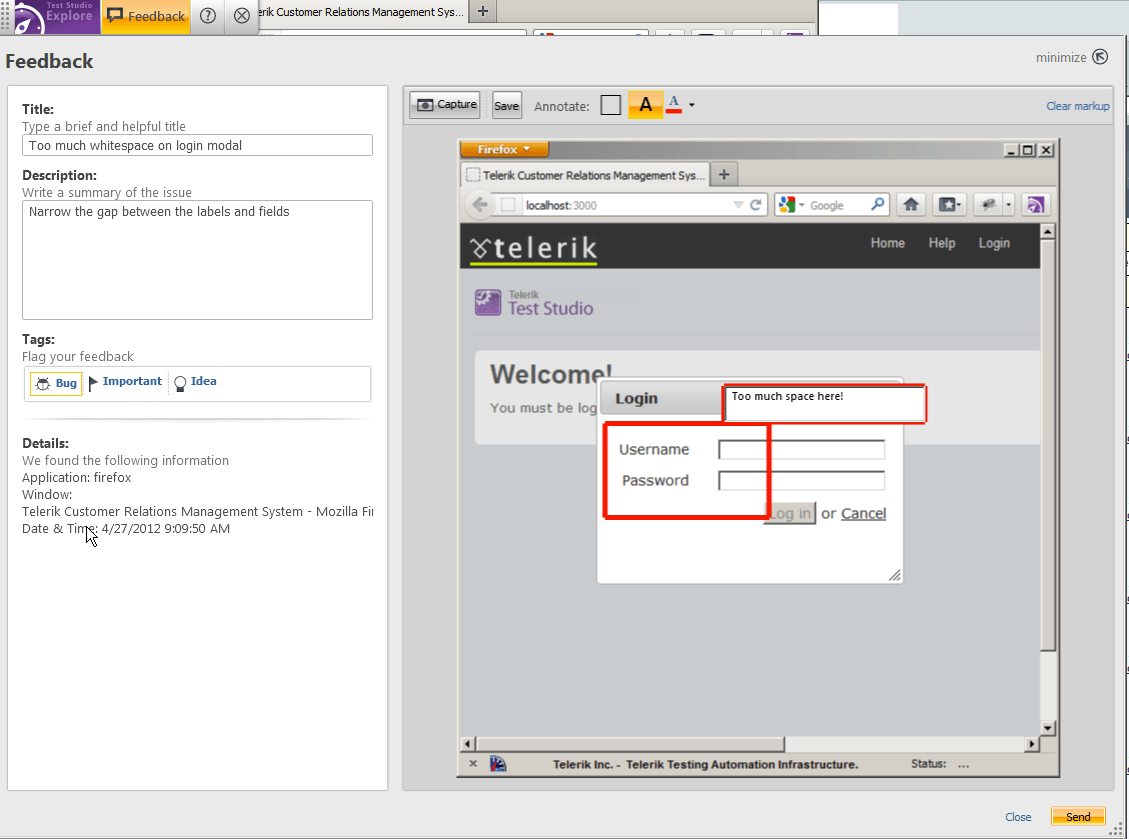
Task: Open the Firefox menu button
Action: click(x=504, y=149)
